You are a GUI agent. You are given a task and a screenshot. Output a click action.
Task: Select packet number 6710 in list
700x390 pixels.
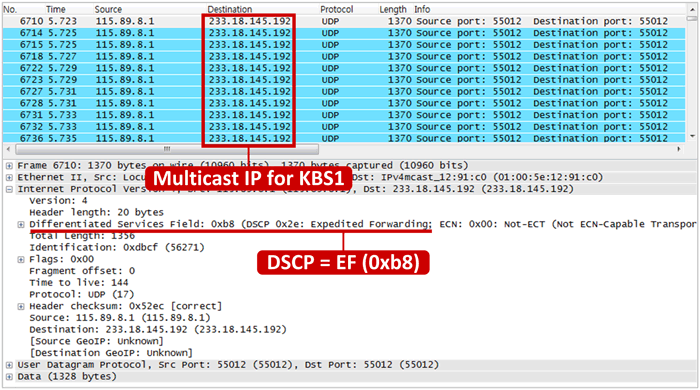[344, 21]
